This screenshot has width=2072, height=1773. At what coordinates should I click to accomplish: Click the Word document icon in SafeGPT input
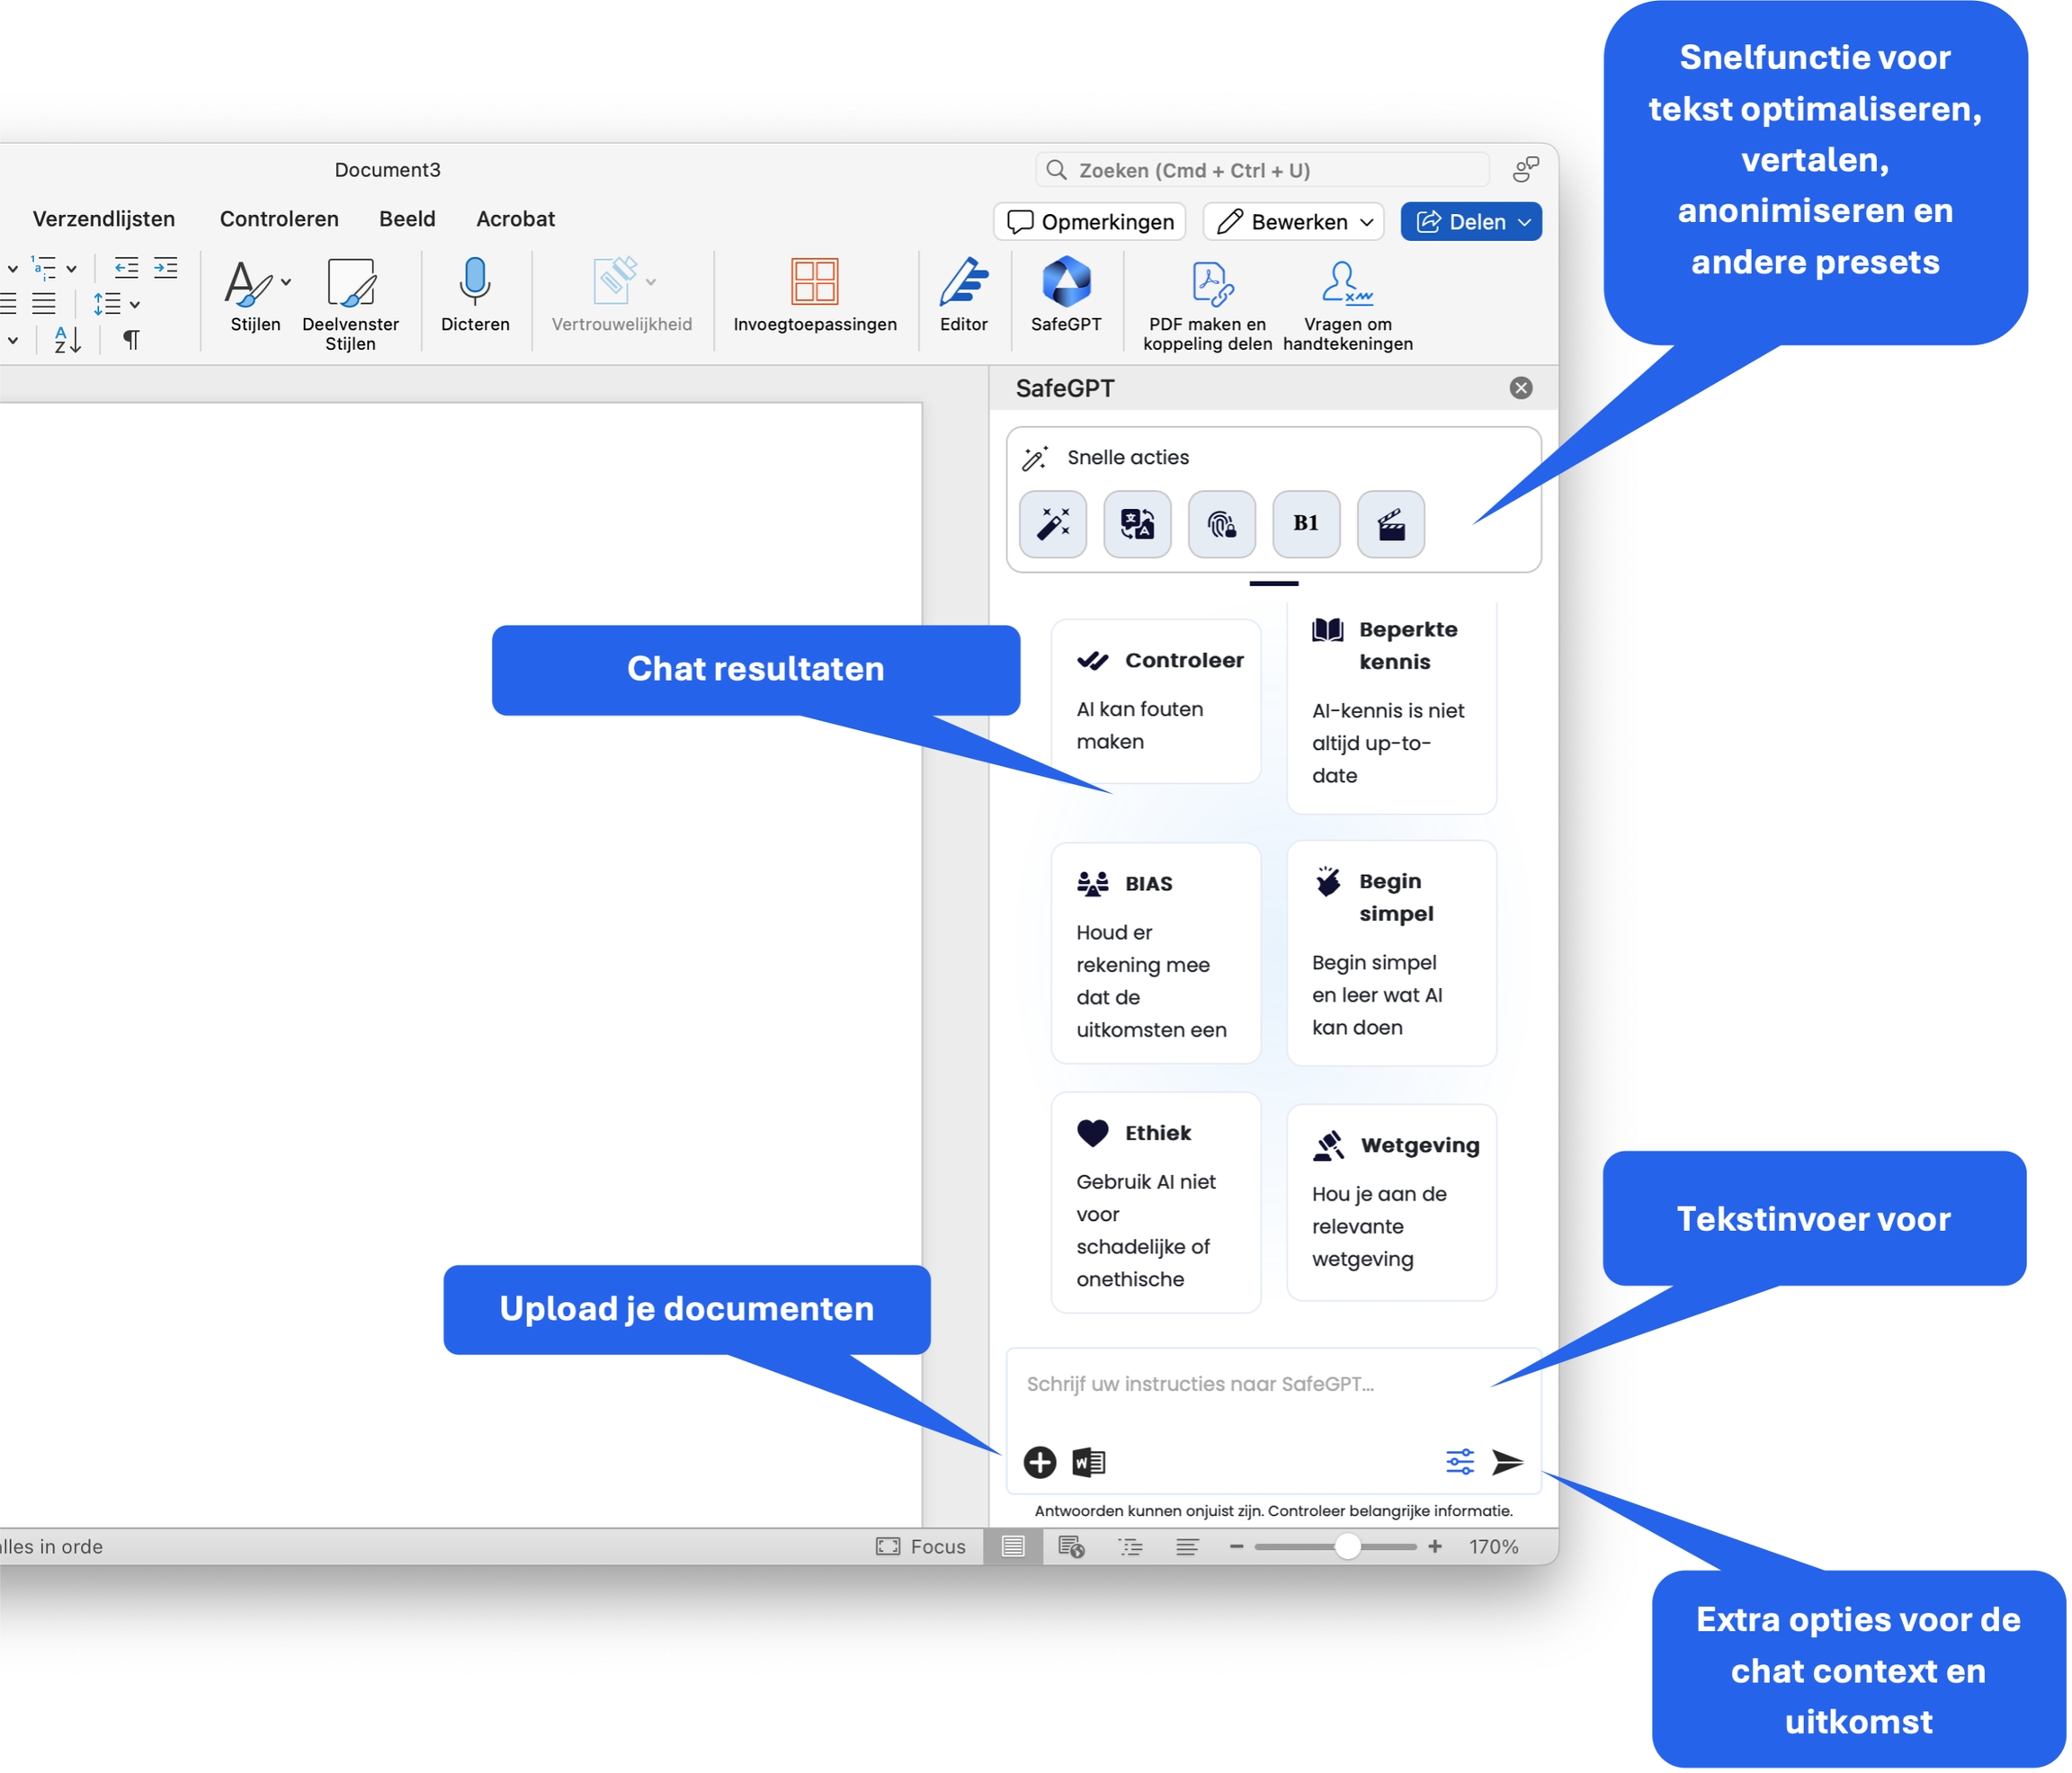pos(1088,1462)
